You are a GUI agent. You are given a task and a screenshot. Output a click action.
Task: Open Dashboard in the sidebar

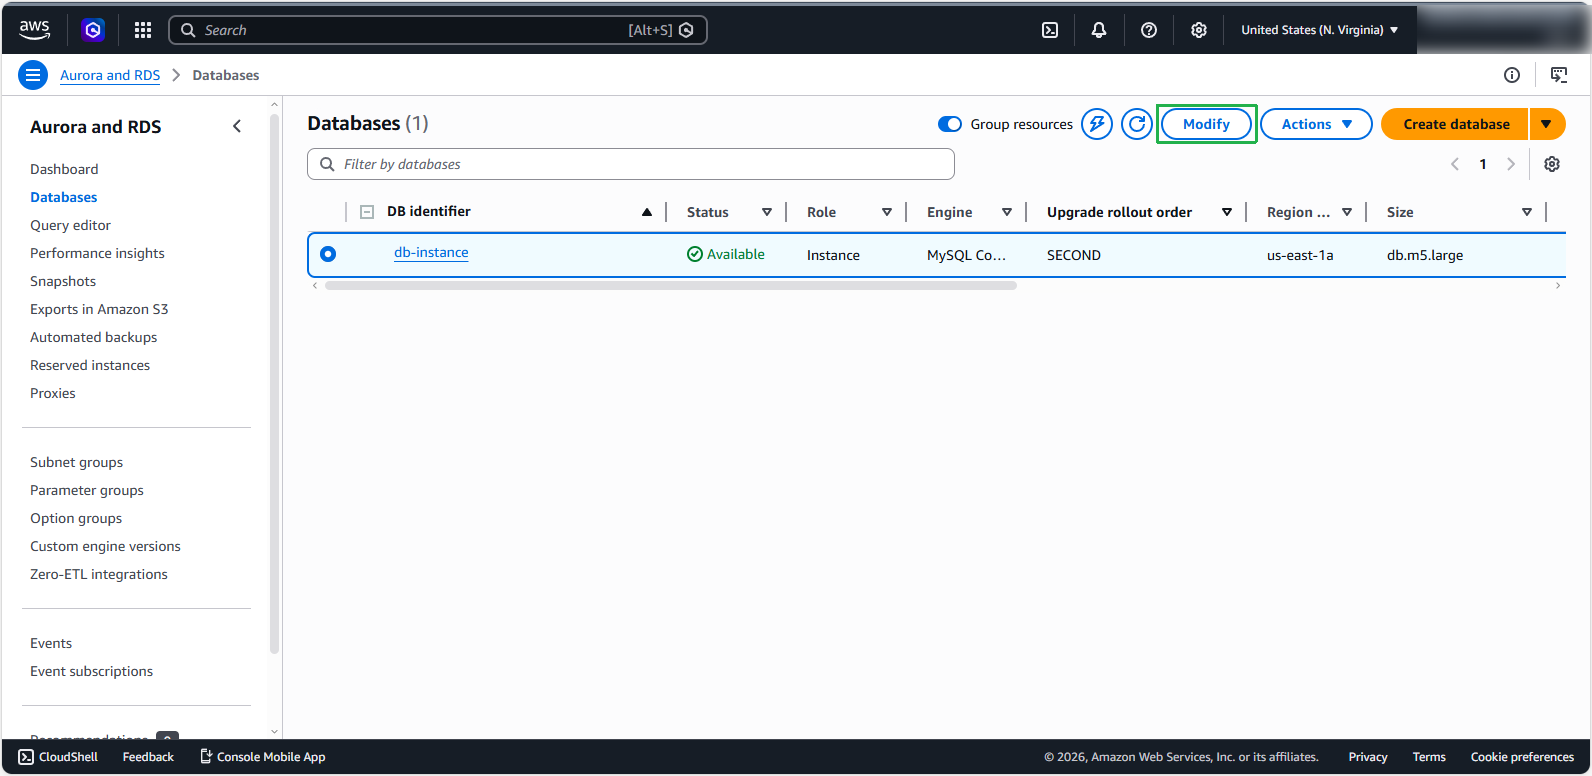click(x=64, y=169)
